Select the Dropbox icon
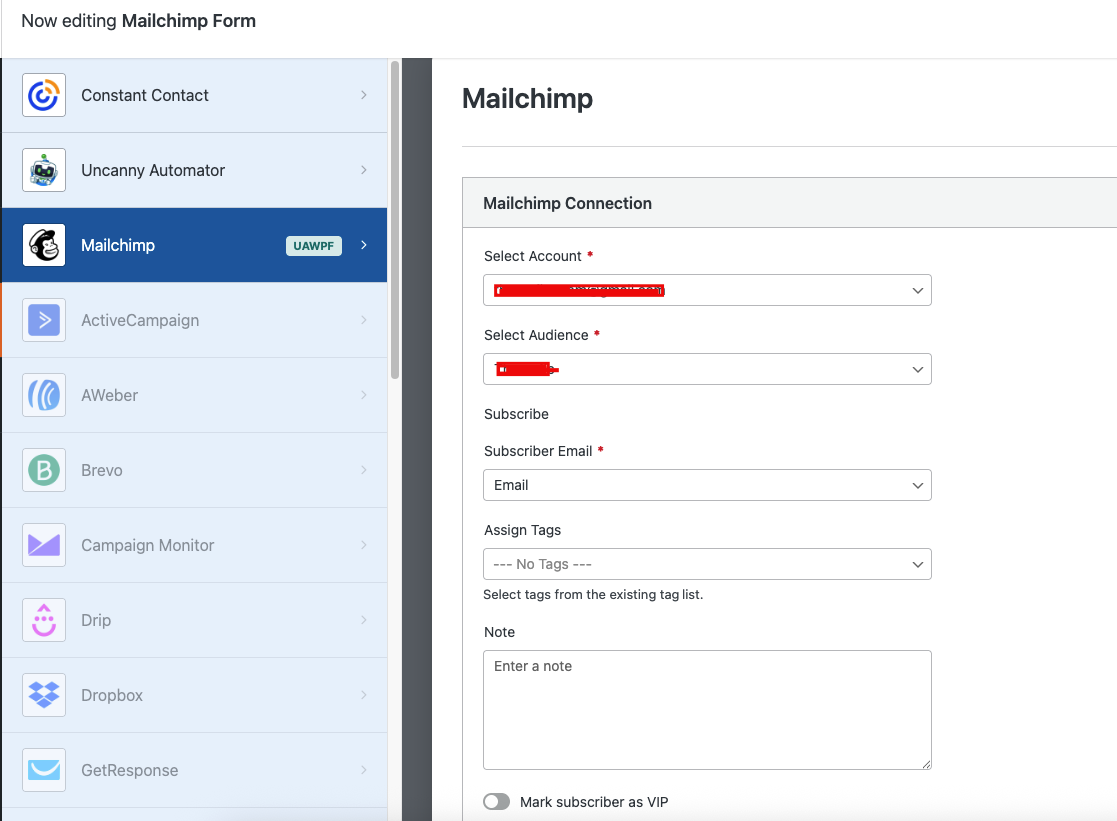Image resolution: width=1117 pixels, height=821 pixels. coord(44,695)
